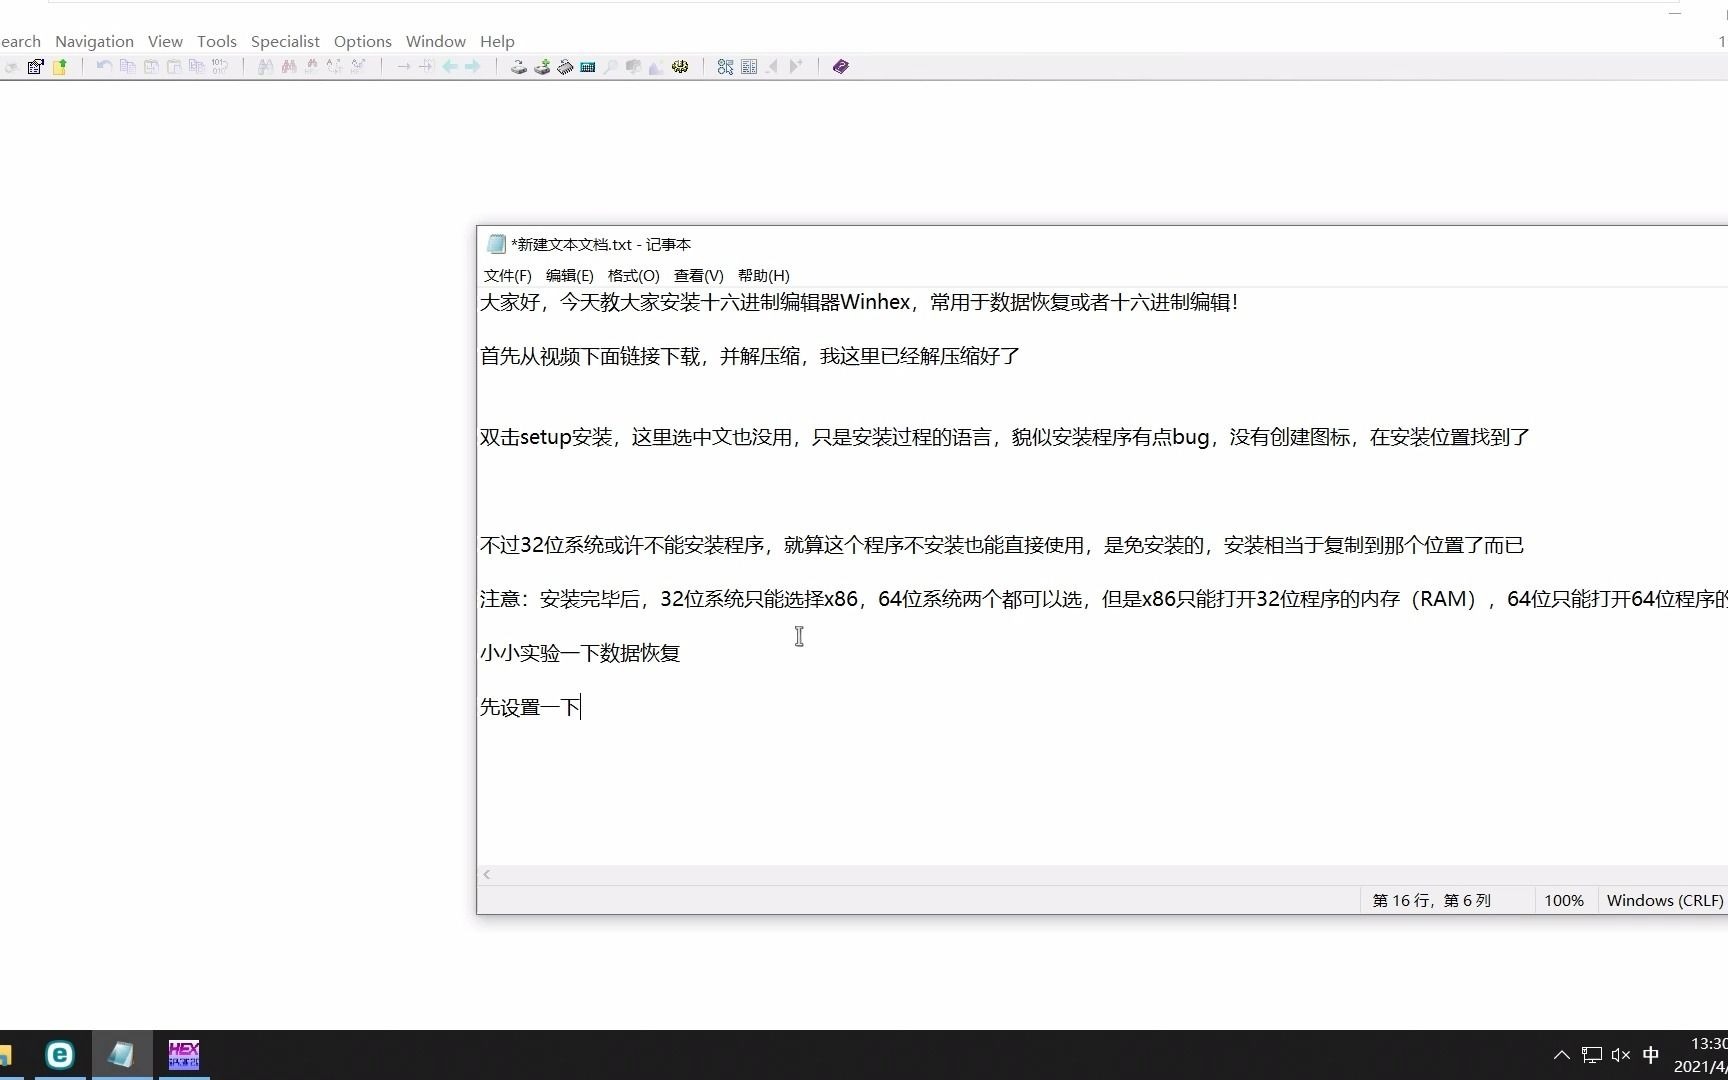
Task: Open the Calculator icon in WinHex toolbar
Action: click(588, 67)
